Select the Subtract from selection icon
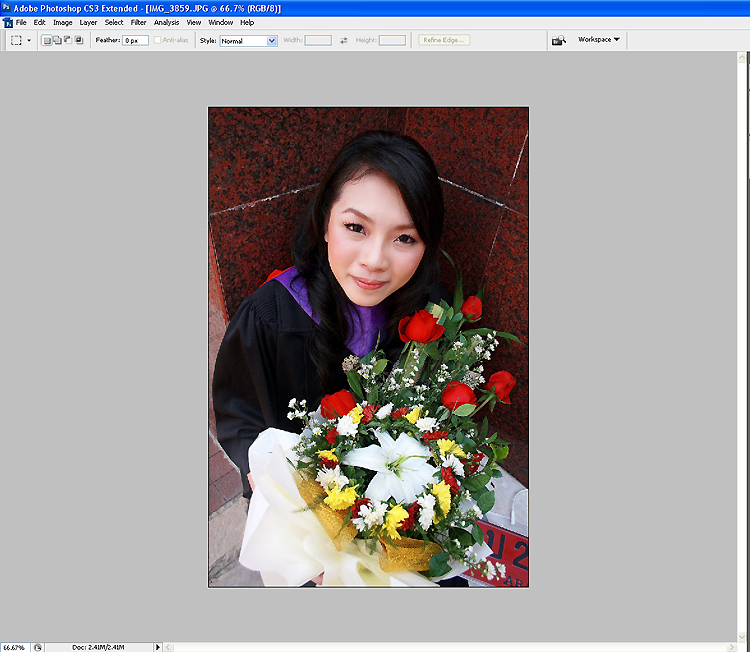Viewport: 750px width, 652px height. tap(68, 40)
